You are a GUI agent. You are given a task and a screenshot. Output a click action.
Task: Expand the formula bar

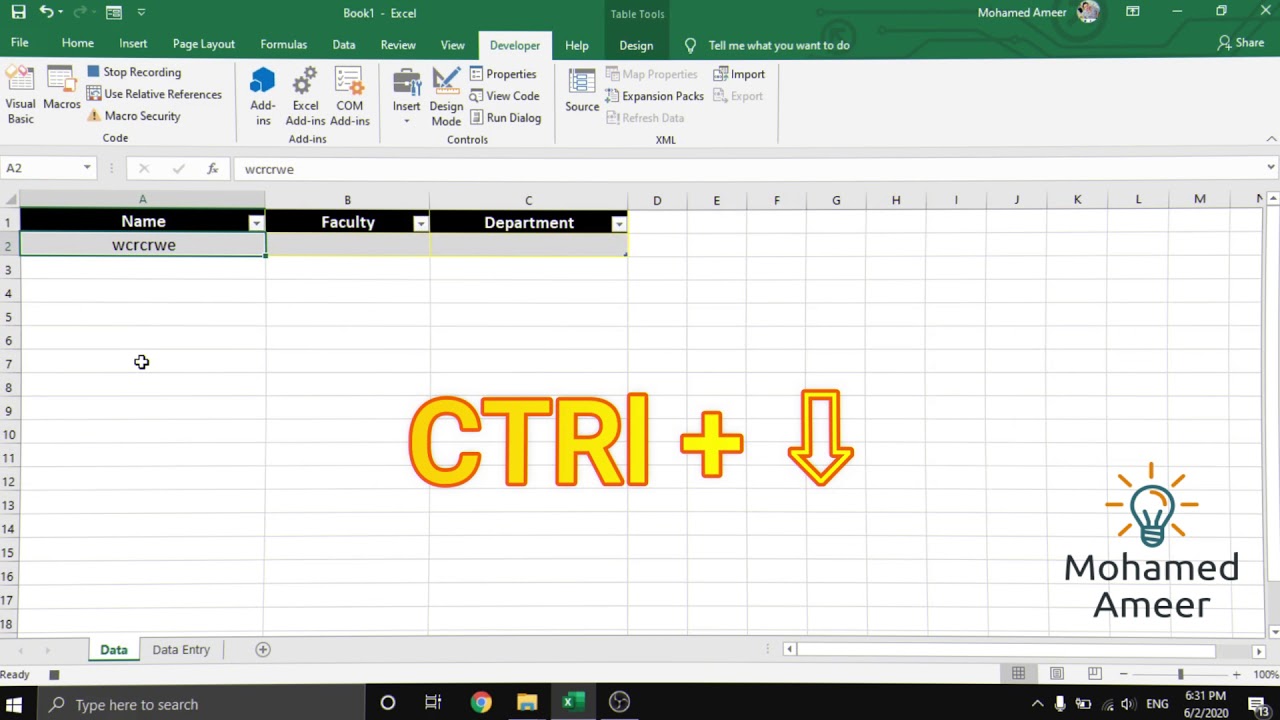coord(1270,168)
